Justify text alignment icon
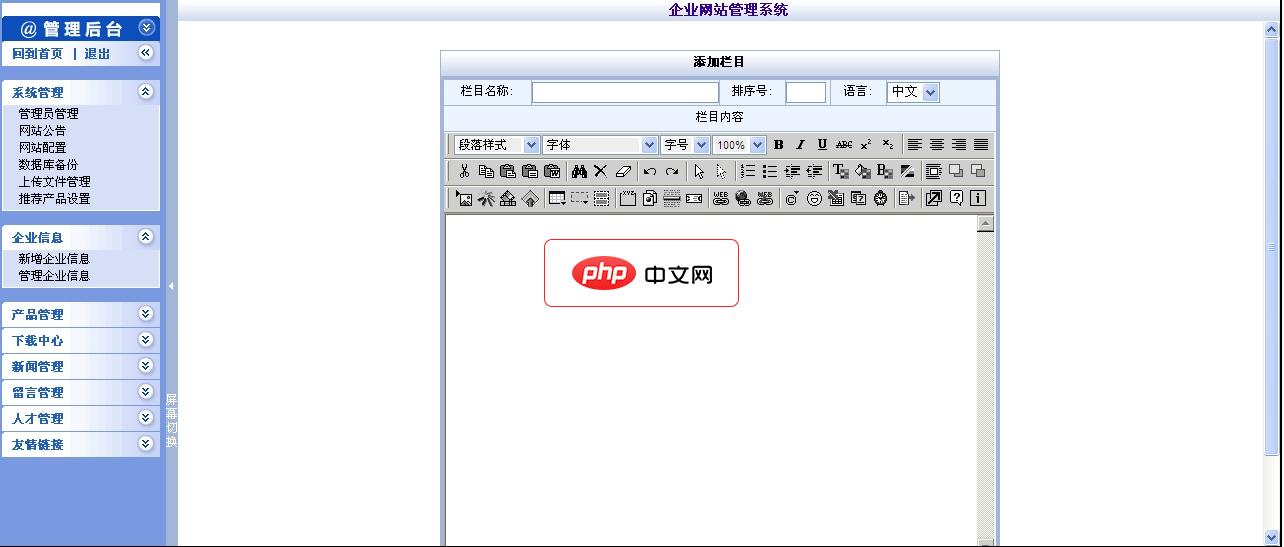The width and height of the screenshot is (1284, 547). 981,145
